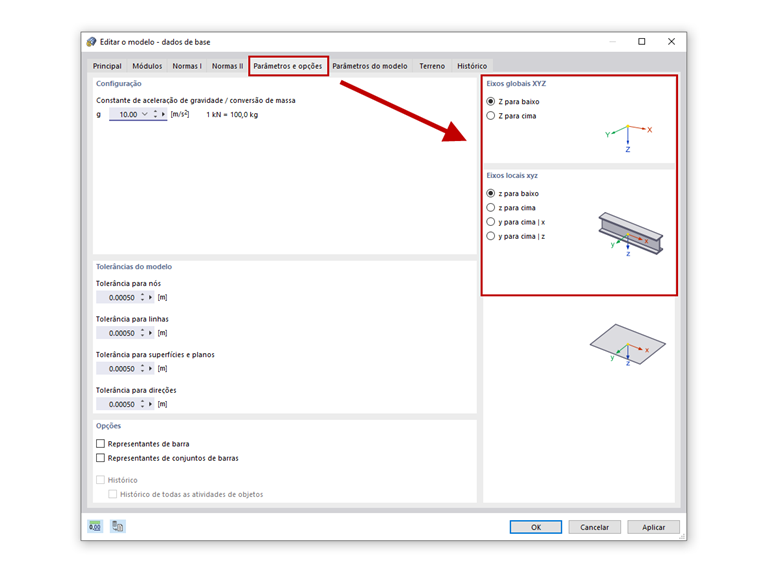Click the surface local axes preview image
Viewport: 760px width, 570px height.
628,345
